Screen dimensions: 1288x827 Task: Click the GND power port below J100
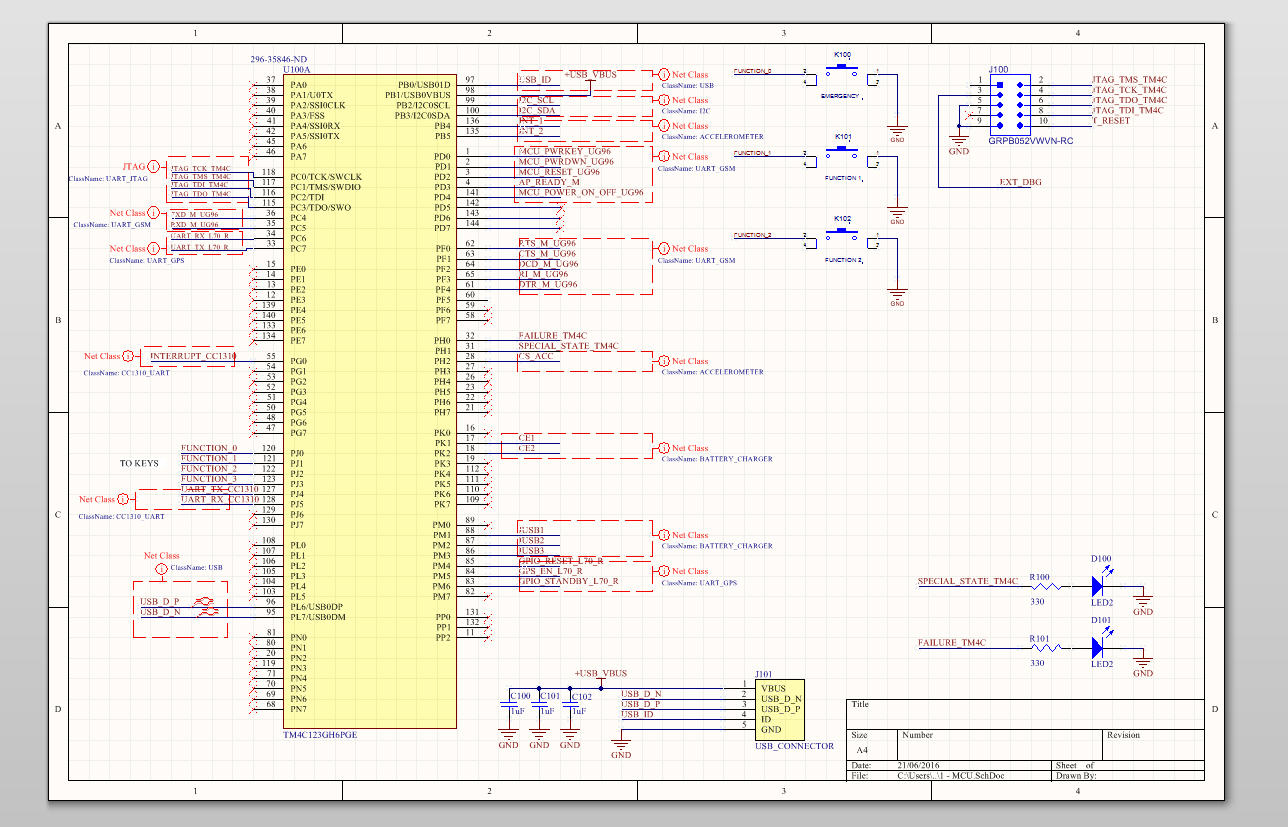coord(958,141)
